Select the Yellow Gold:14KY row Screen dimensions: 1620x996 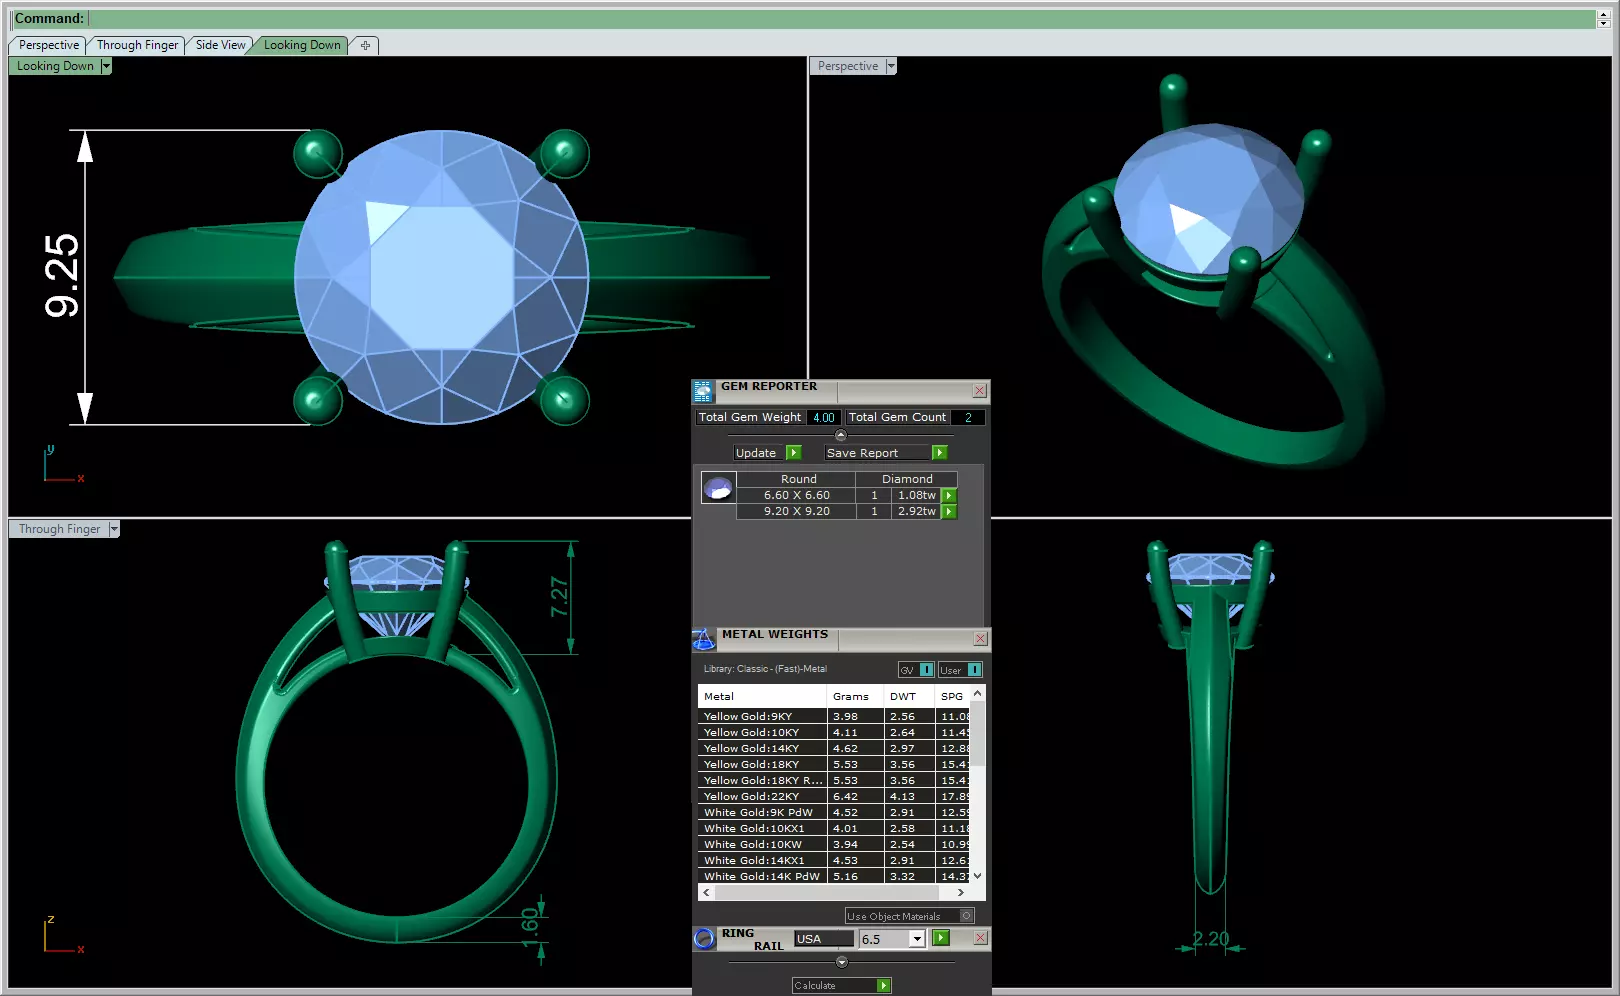(834, 748)
